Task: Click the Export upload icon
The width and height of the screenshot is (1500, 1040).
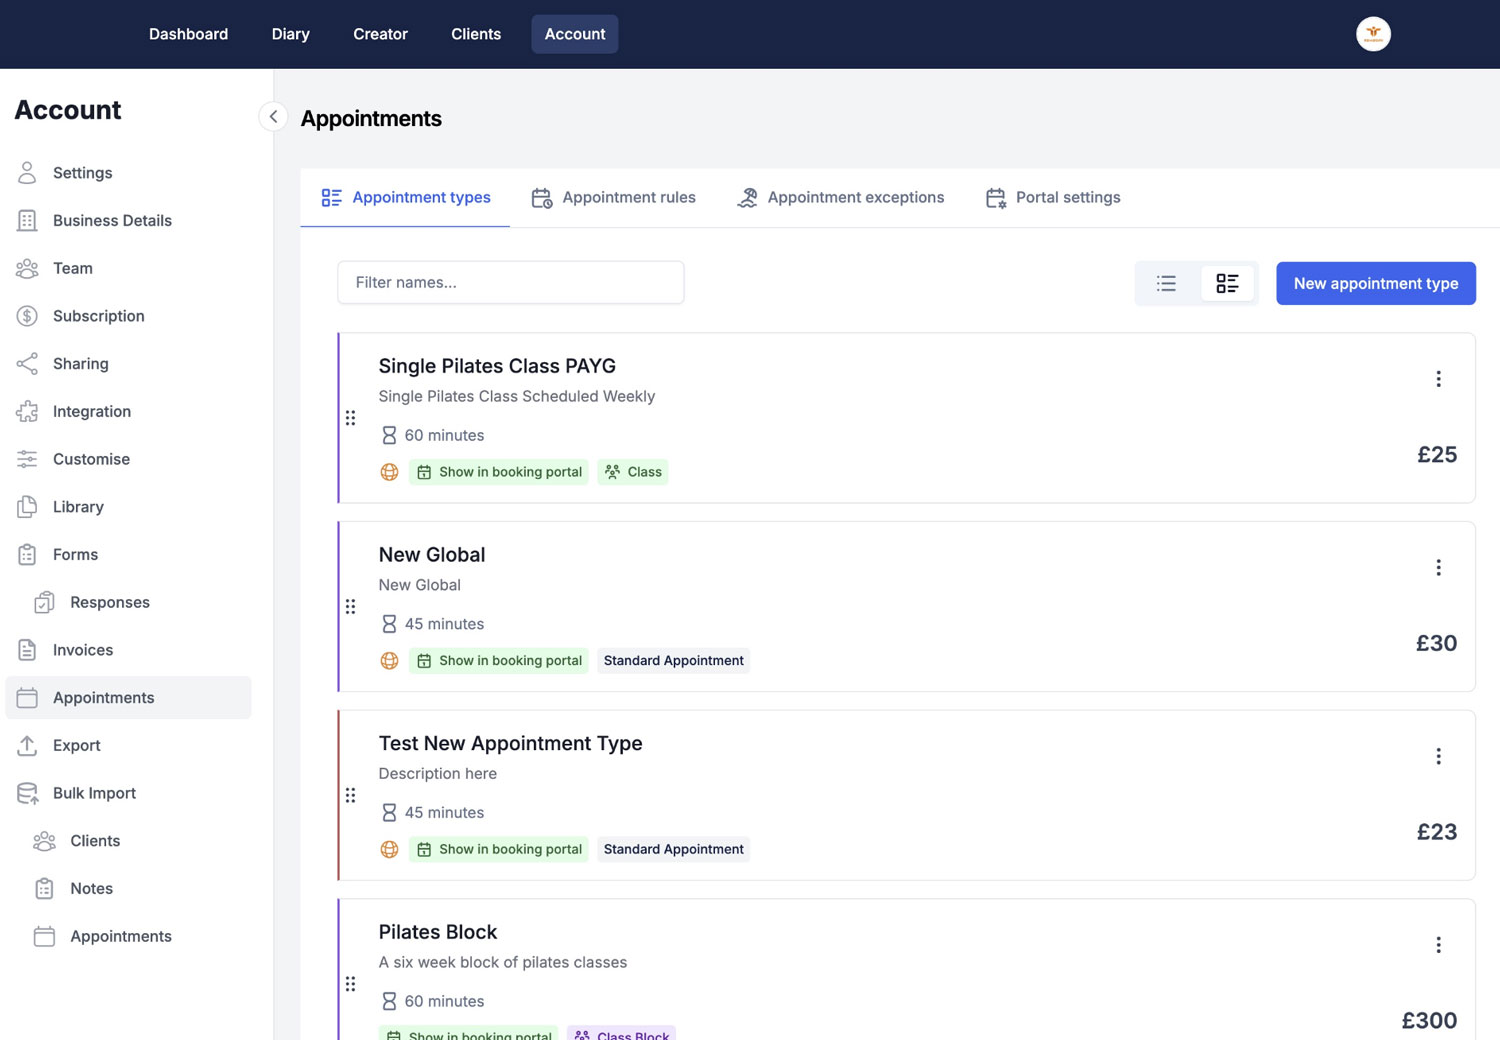Action: [x=27, y=745]
